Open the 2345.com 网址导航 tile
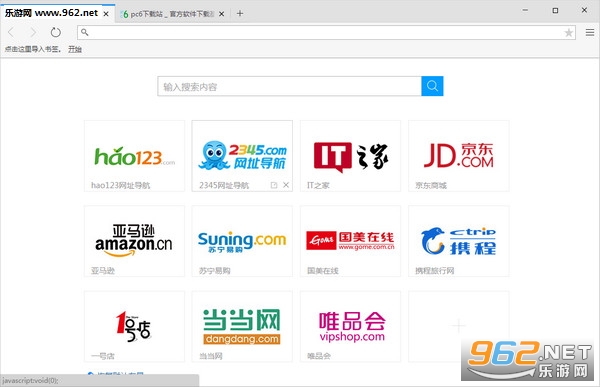Image resolution: width=600 pixels, height=387 pixels. 242,156
